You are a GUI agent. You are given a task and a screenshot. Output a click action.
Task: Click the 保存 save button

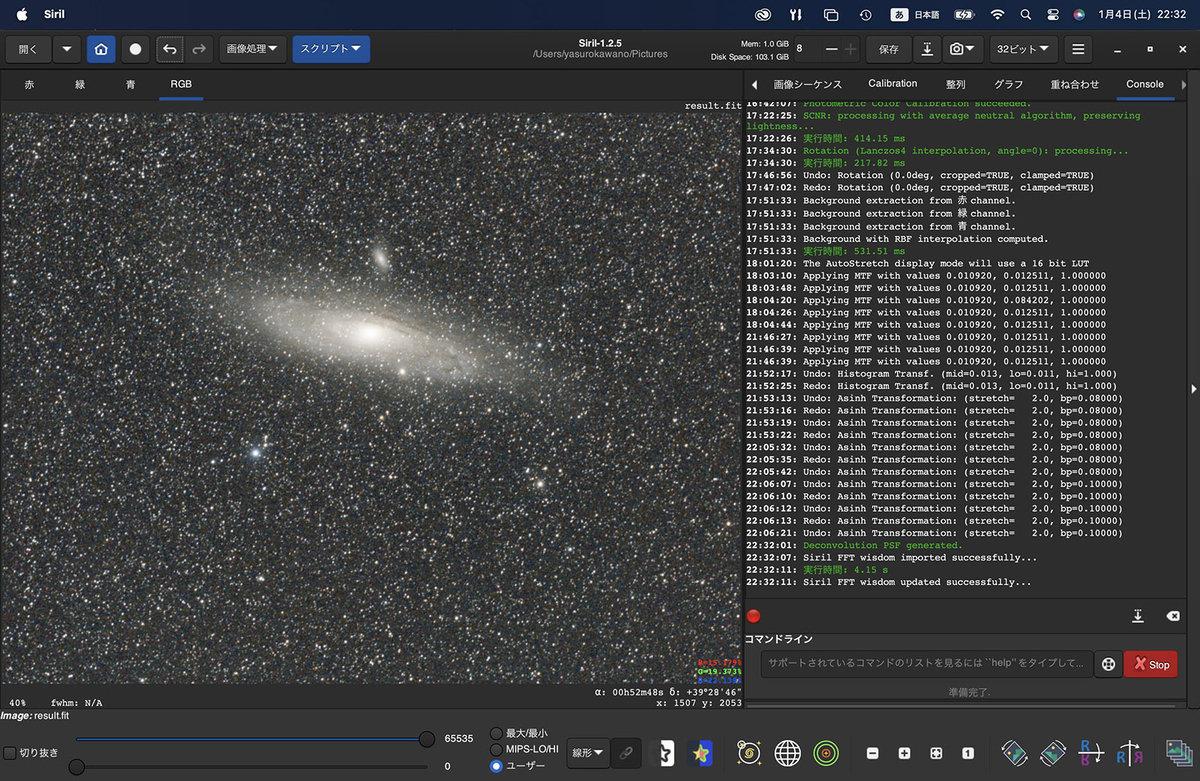[x=888, y=49]
